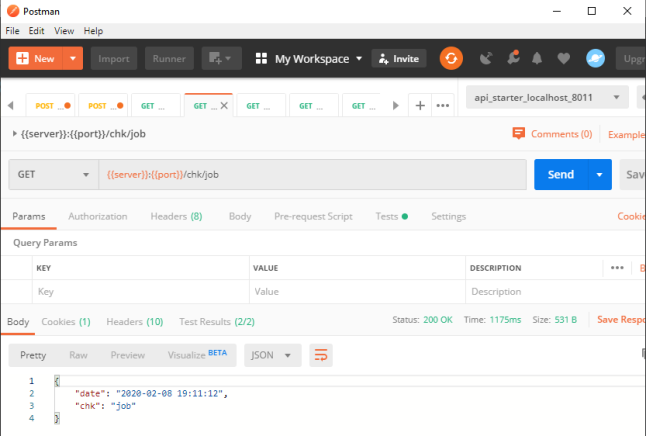Click in the request URL field
The width and height of the screenshot is (646, 436).
coord(312,175)
